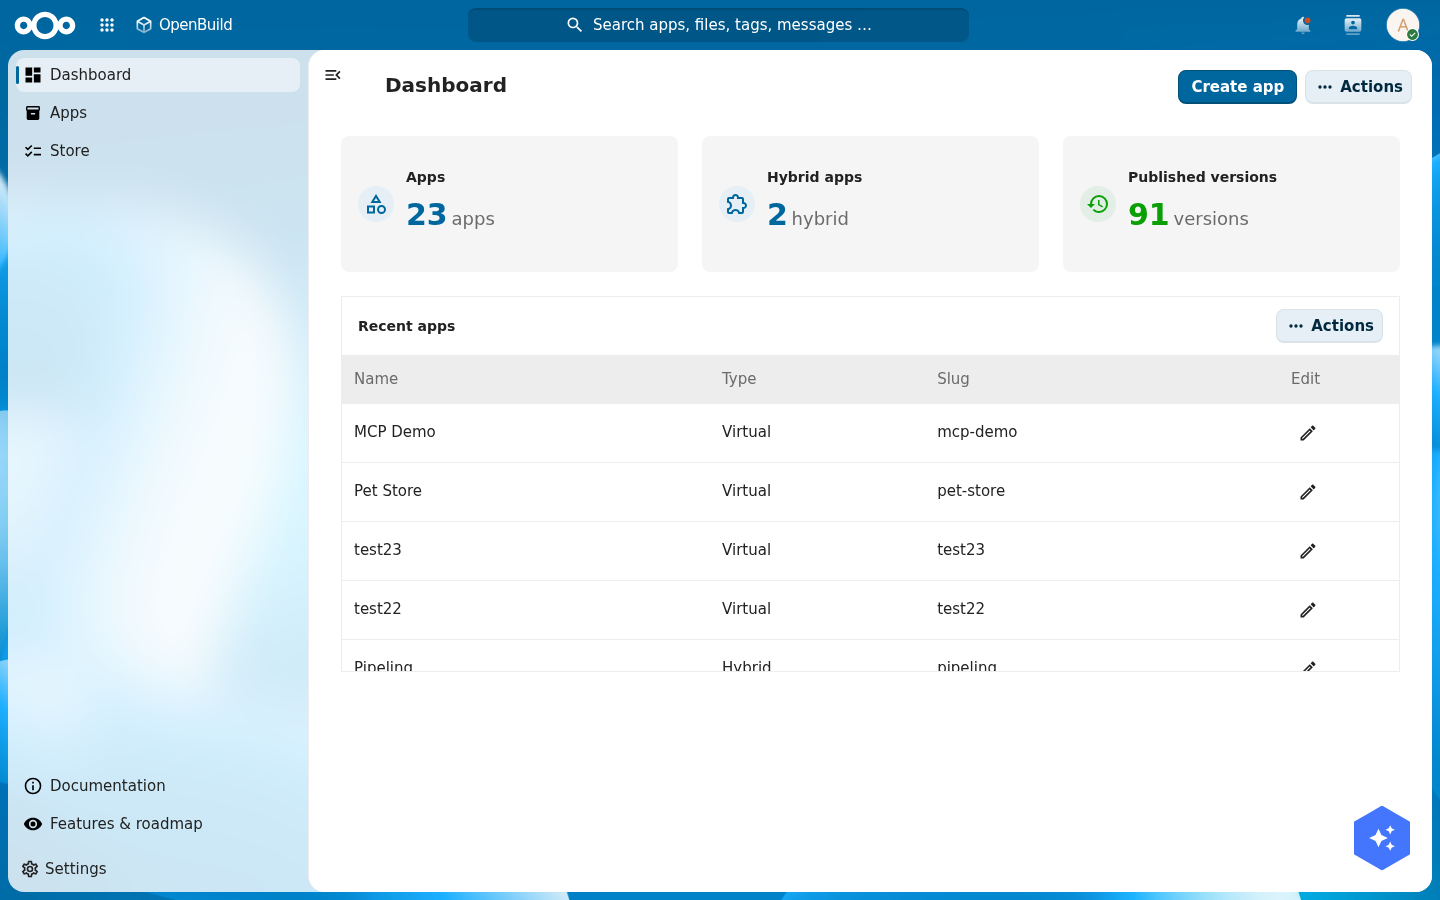Click the search apps and files field
This screenshot has height=900, width=1440.
[x=718, y=25]
